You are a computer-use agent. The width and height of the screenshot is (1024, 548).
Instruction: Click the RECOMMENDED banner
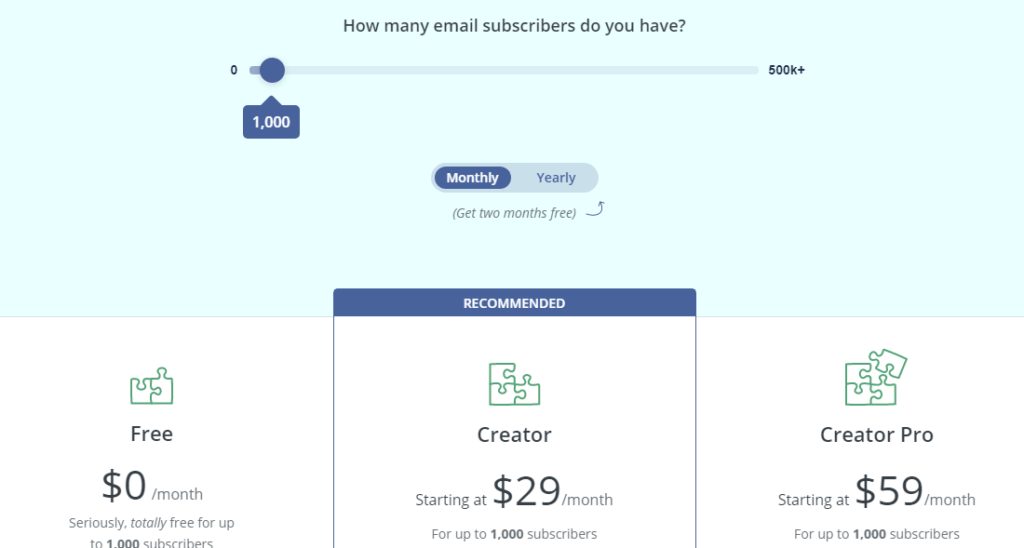pyautogui.click(x=514, y=303)
